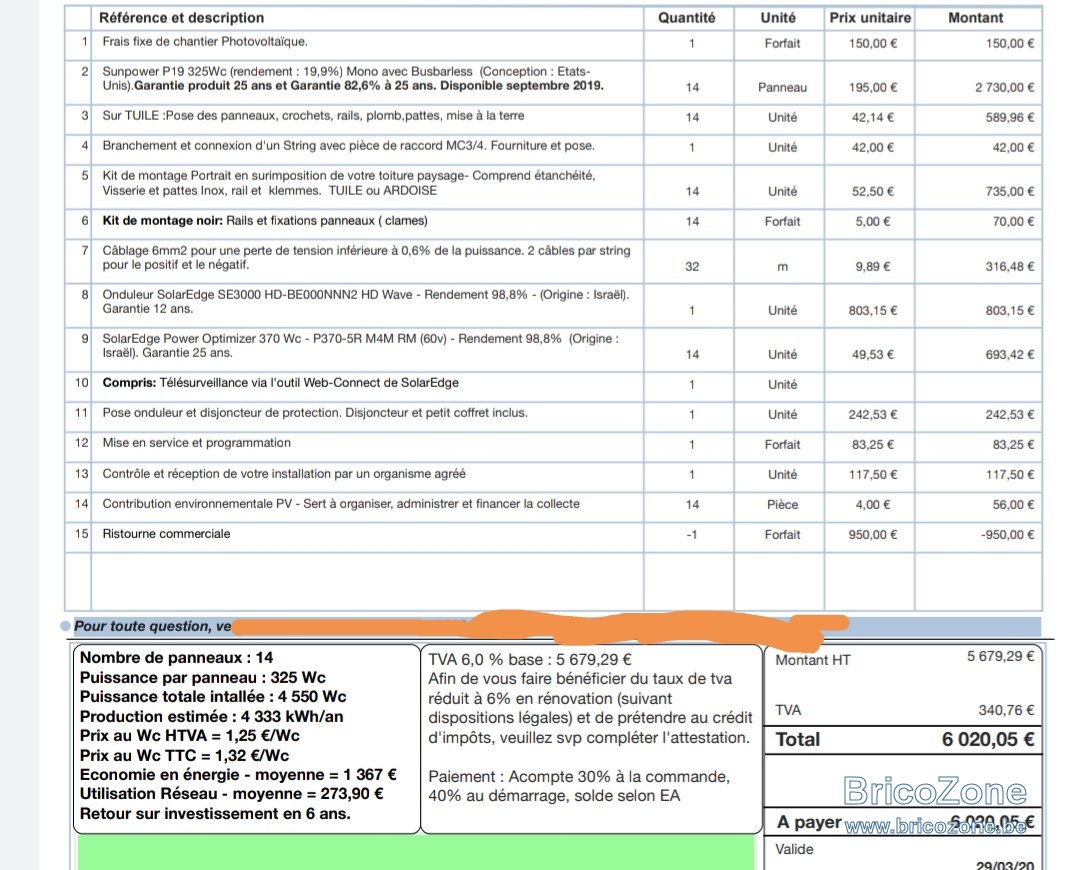The image size is (1080, 870).
Task: Click the "Unité" column header
Action: click(778, 17)
